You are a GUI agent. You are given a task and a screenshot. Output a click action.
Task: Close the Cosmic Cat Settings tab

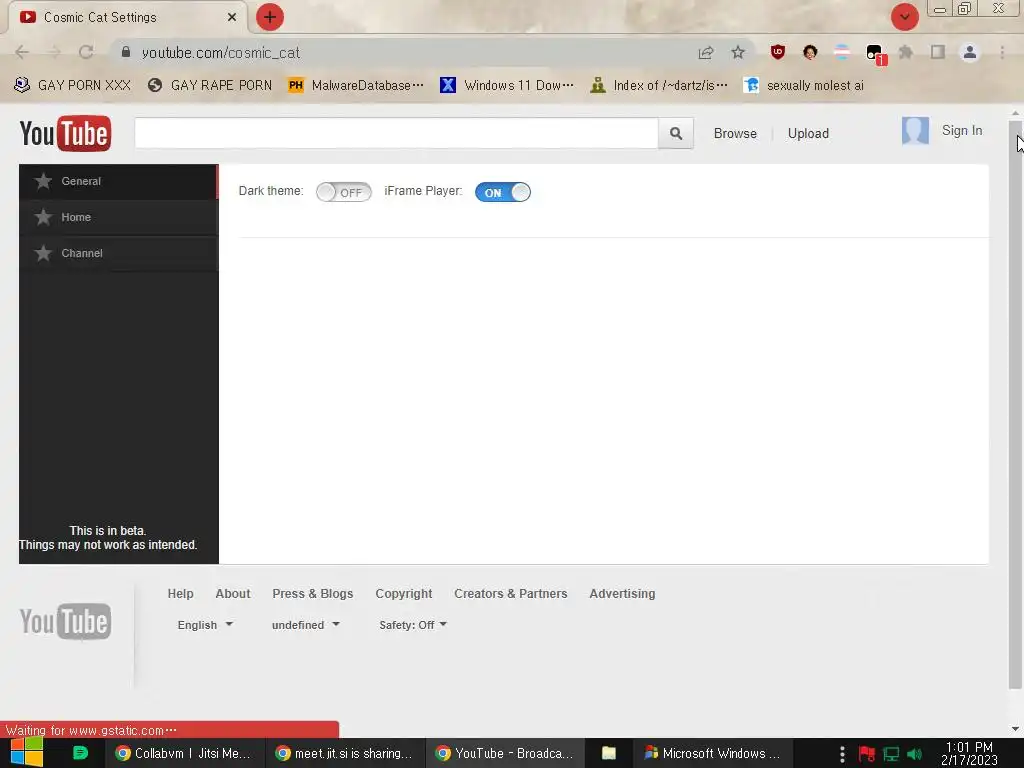(232, 17)
